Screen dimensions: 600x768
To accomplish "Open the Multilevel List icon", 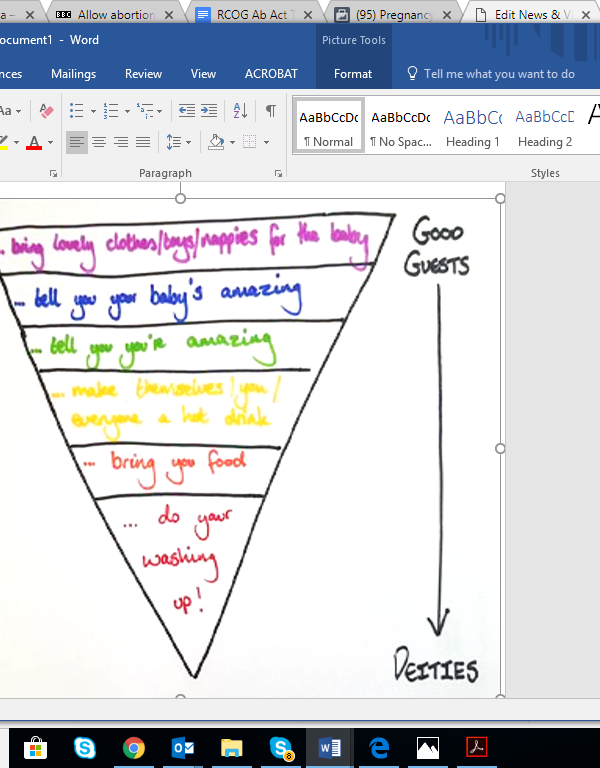I will tap(145, 111).
